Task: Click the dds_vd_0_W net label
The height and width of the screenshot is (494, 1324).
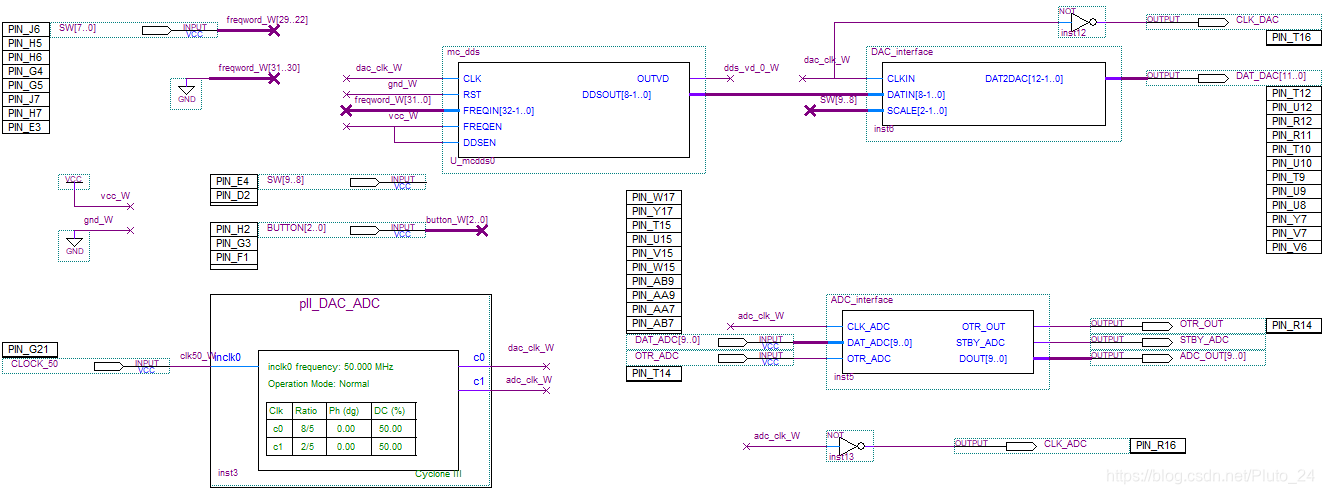Action: tap(750, 68)
